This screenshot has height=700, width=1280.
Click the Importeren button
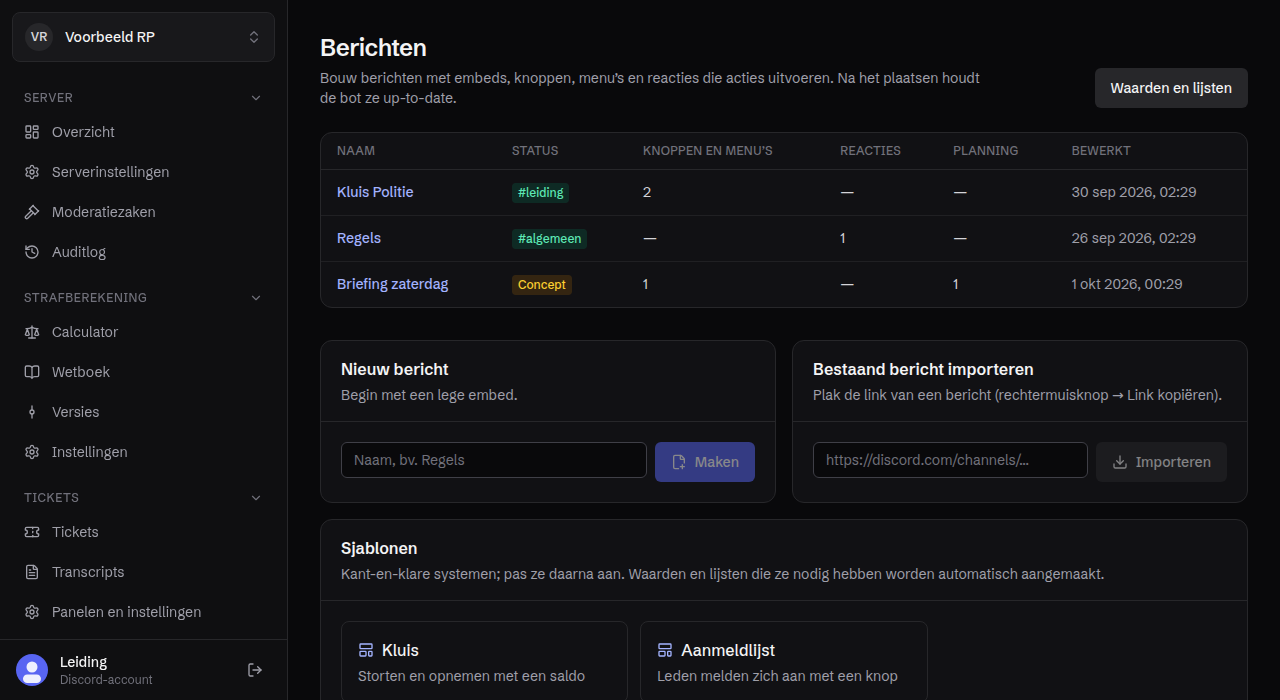coord(1161,462)
